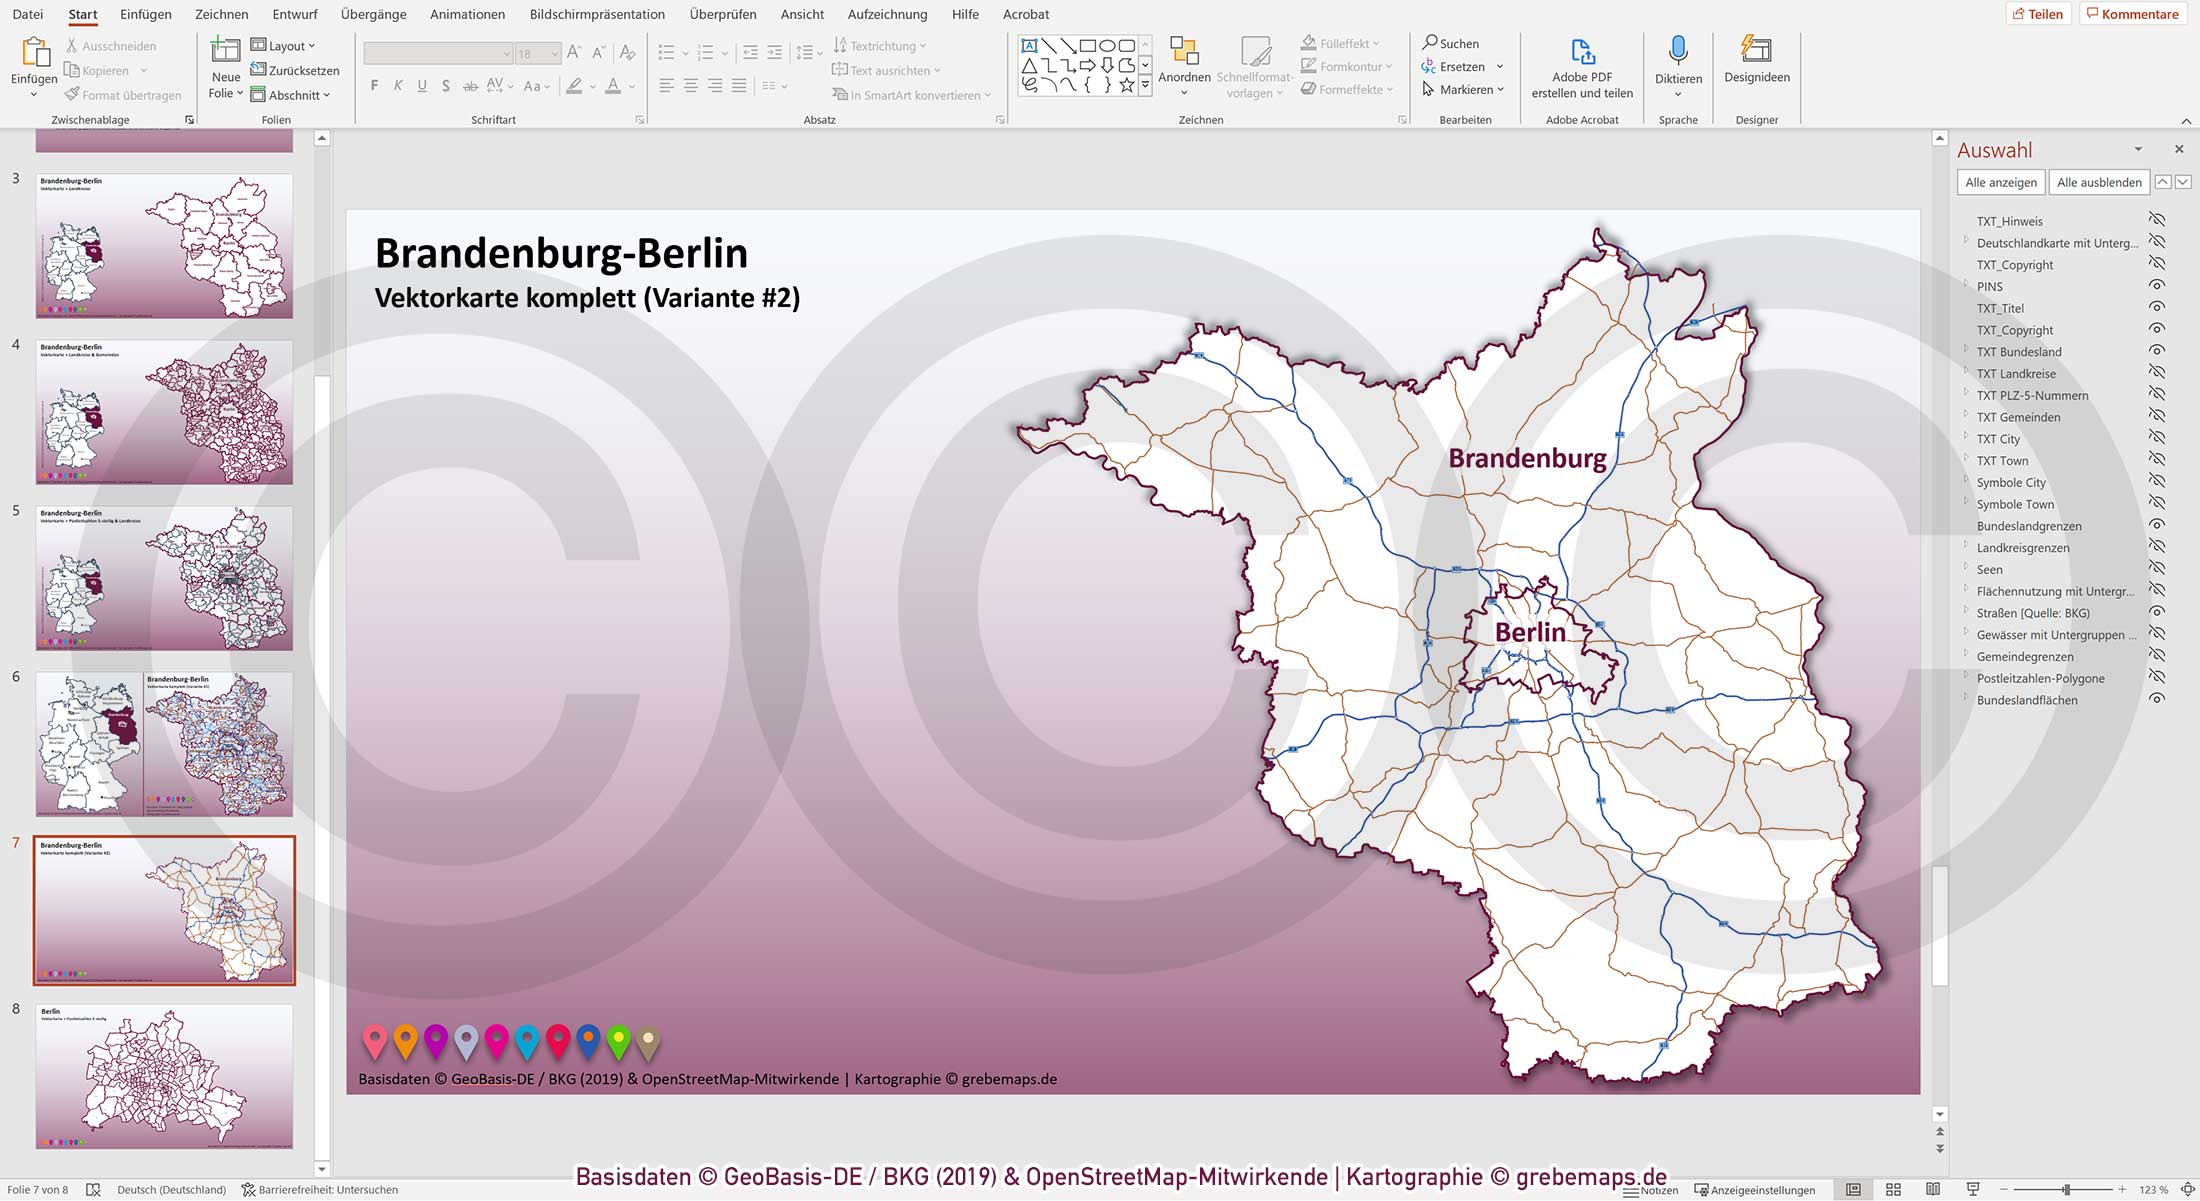Click the Teilen button
This screenshot has height=1201, width=2200.
click(2041, 13)
